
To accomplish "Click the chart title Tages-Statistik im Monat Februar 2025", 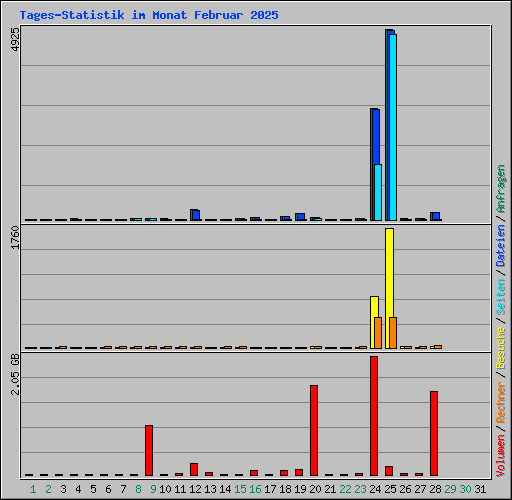I will point(149,15).
